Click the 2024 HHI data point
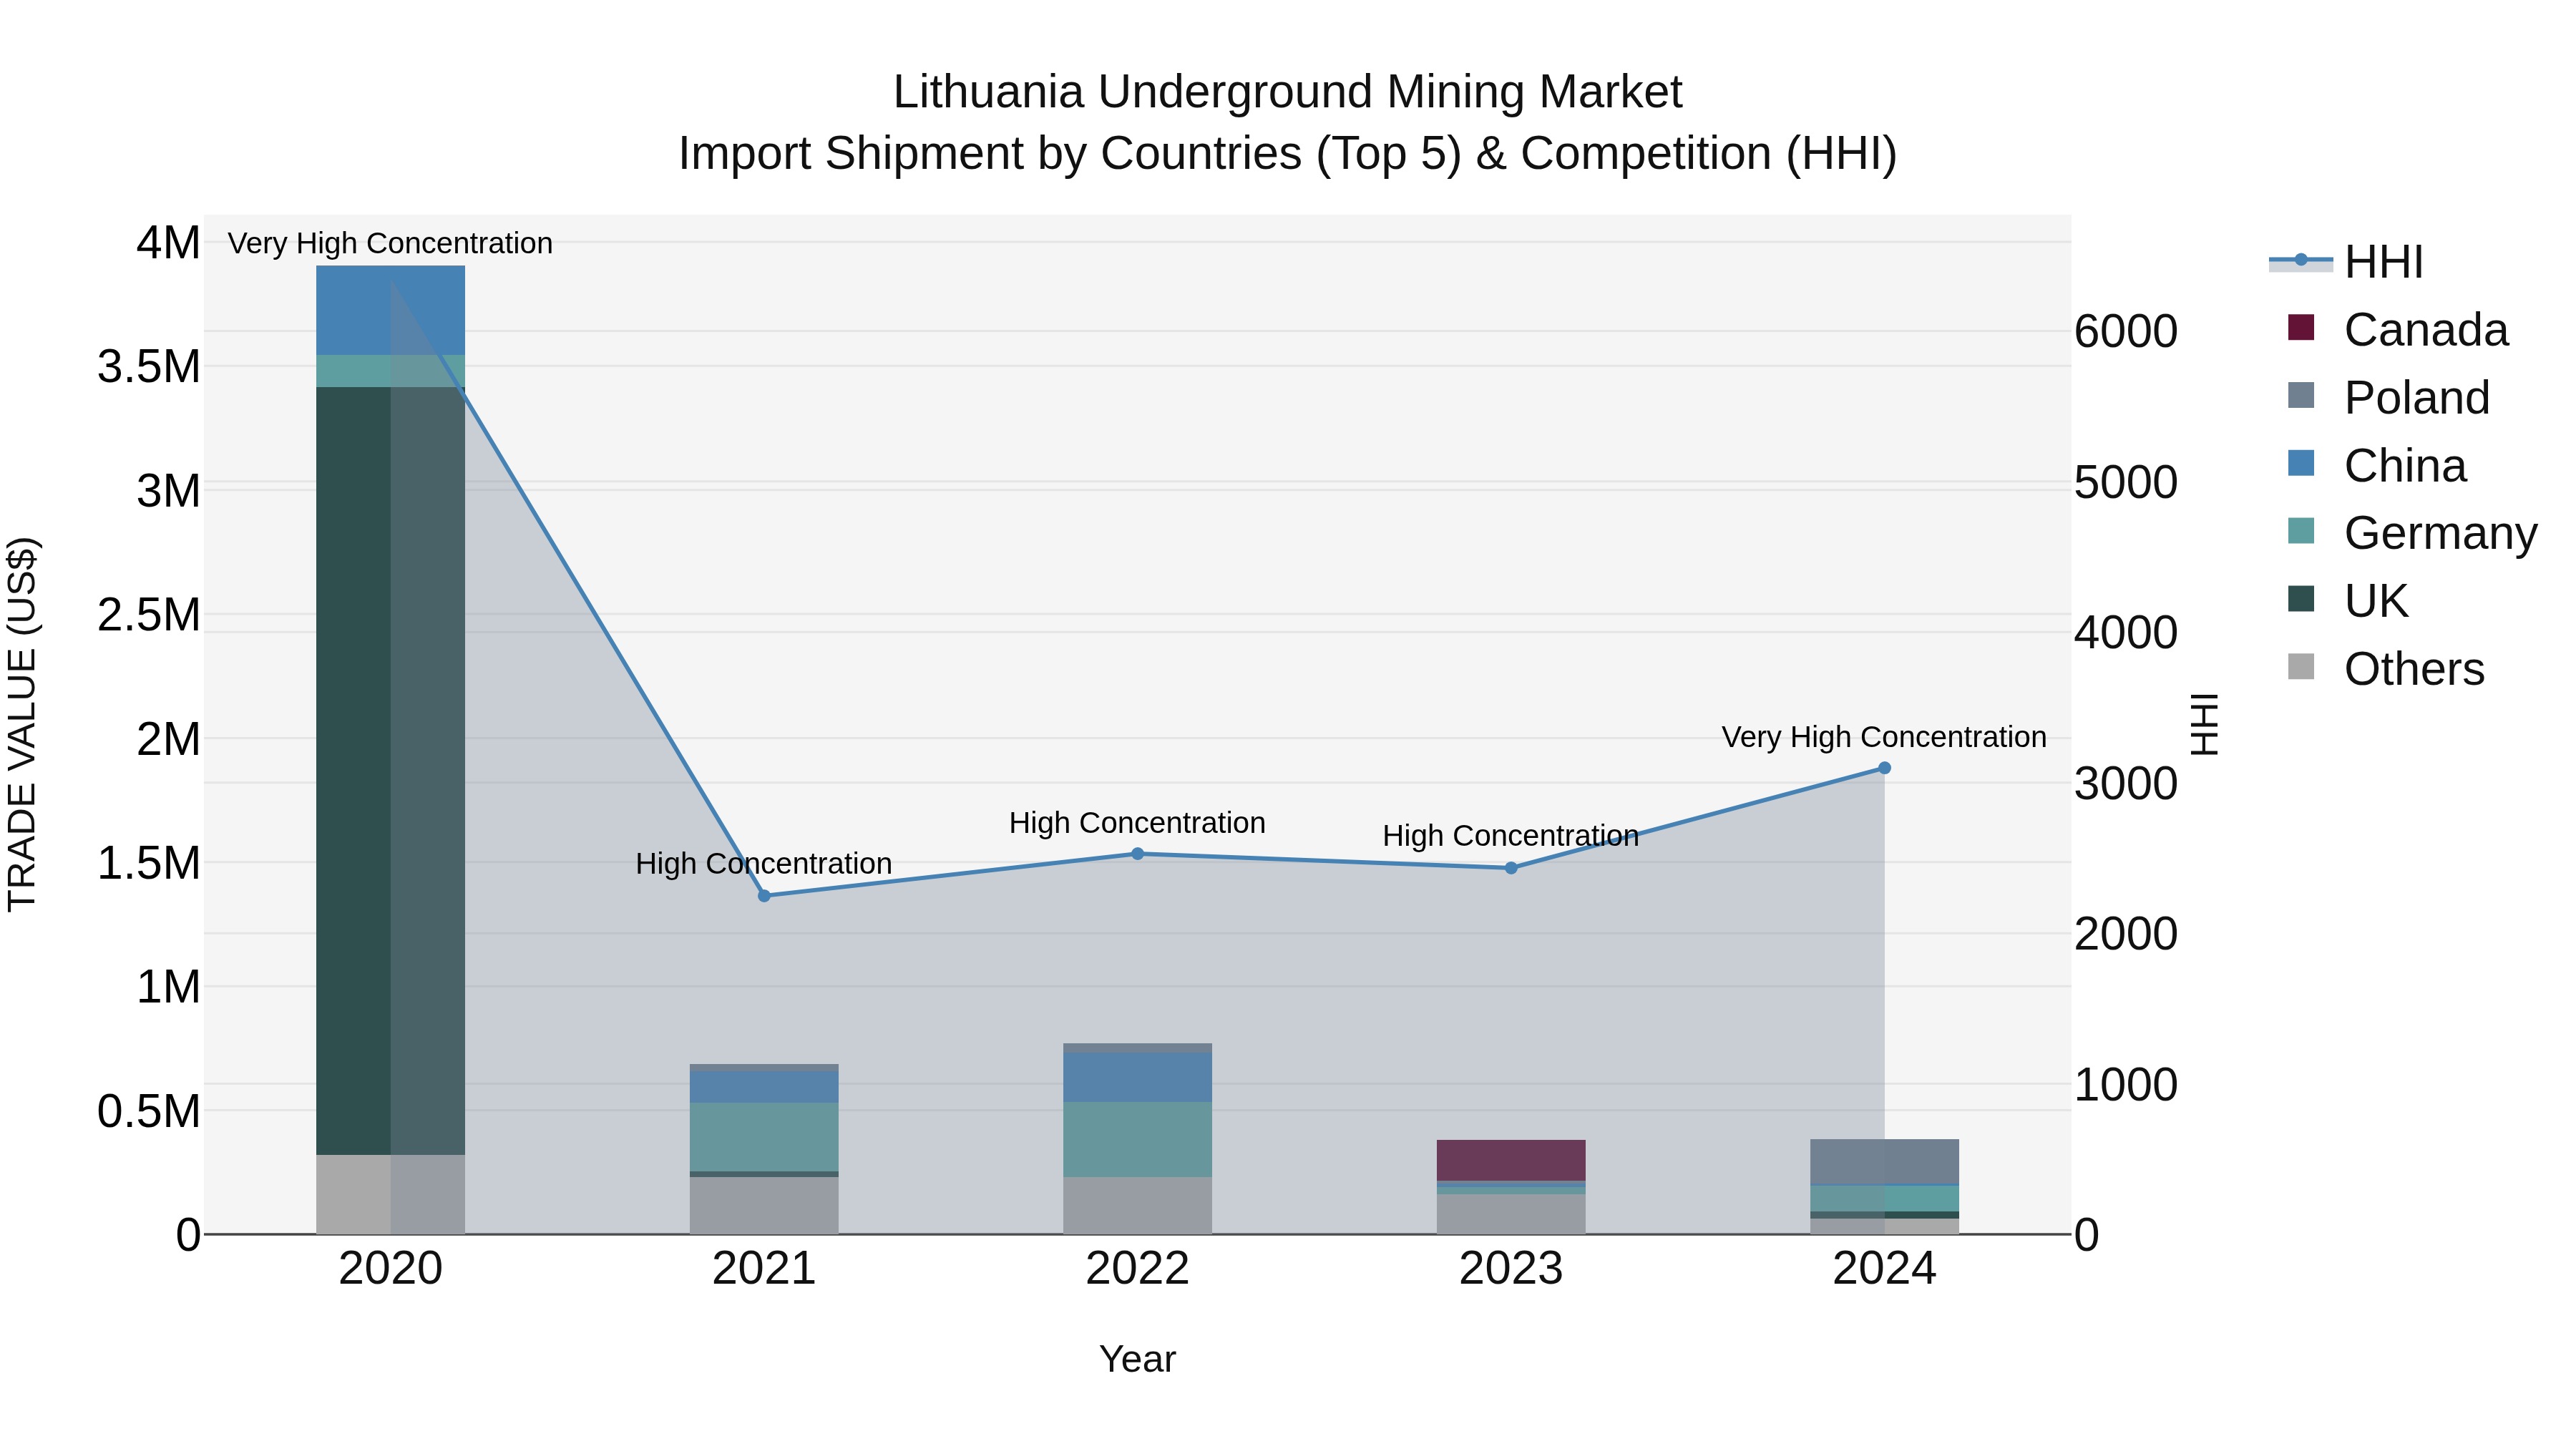The image size is (2576, 1449). click(1884, 768)
